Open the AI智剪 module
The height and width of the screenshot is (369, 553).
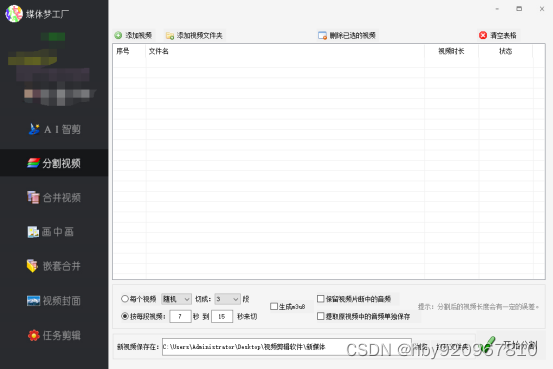point(54,129)
